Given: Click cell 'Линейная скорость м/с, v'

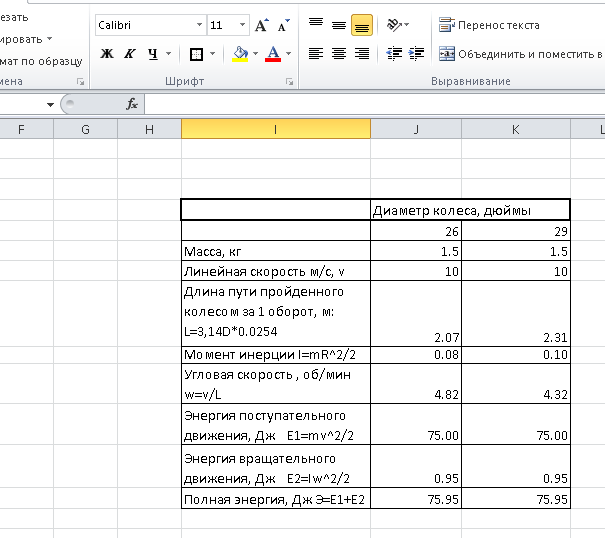Looking at the screenshot, I should tap(275, 271).
